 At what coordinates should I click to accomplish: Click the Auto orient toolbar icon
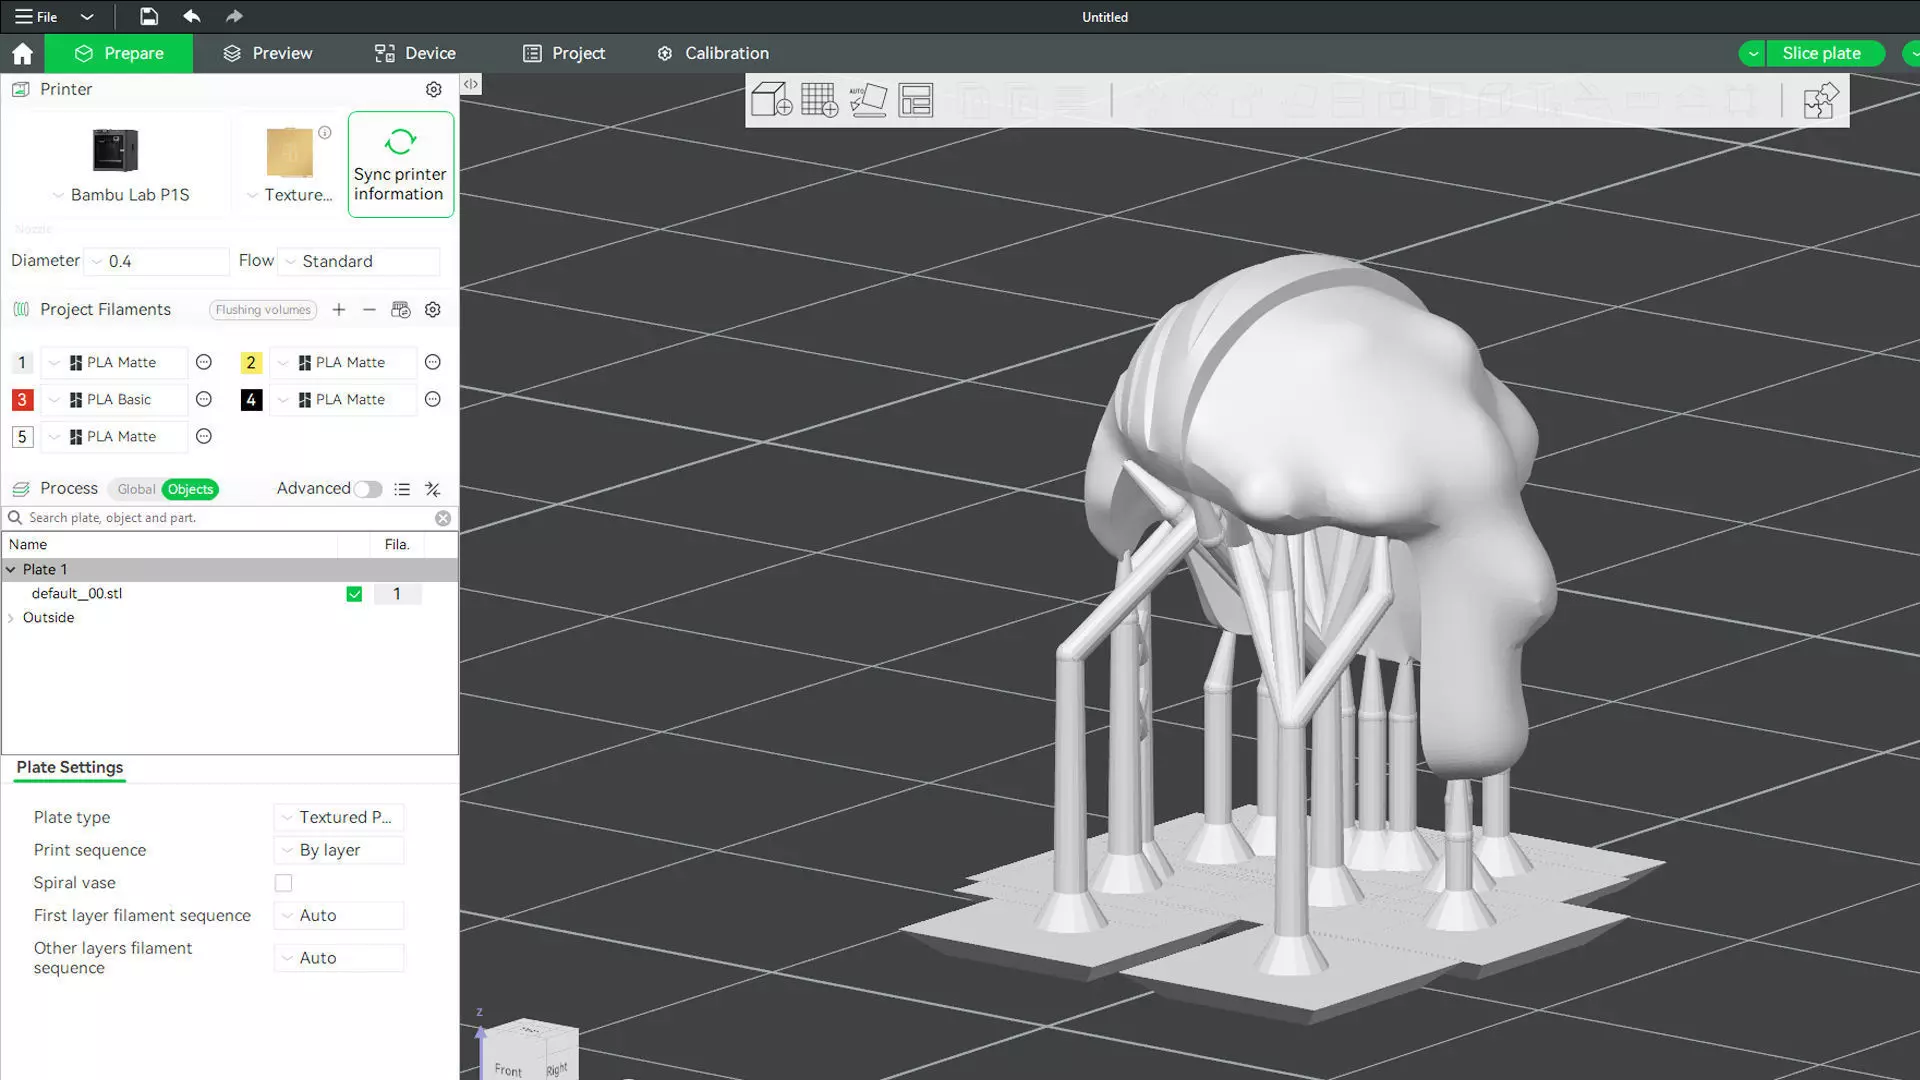click(x=867, y=100)
